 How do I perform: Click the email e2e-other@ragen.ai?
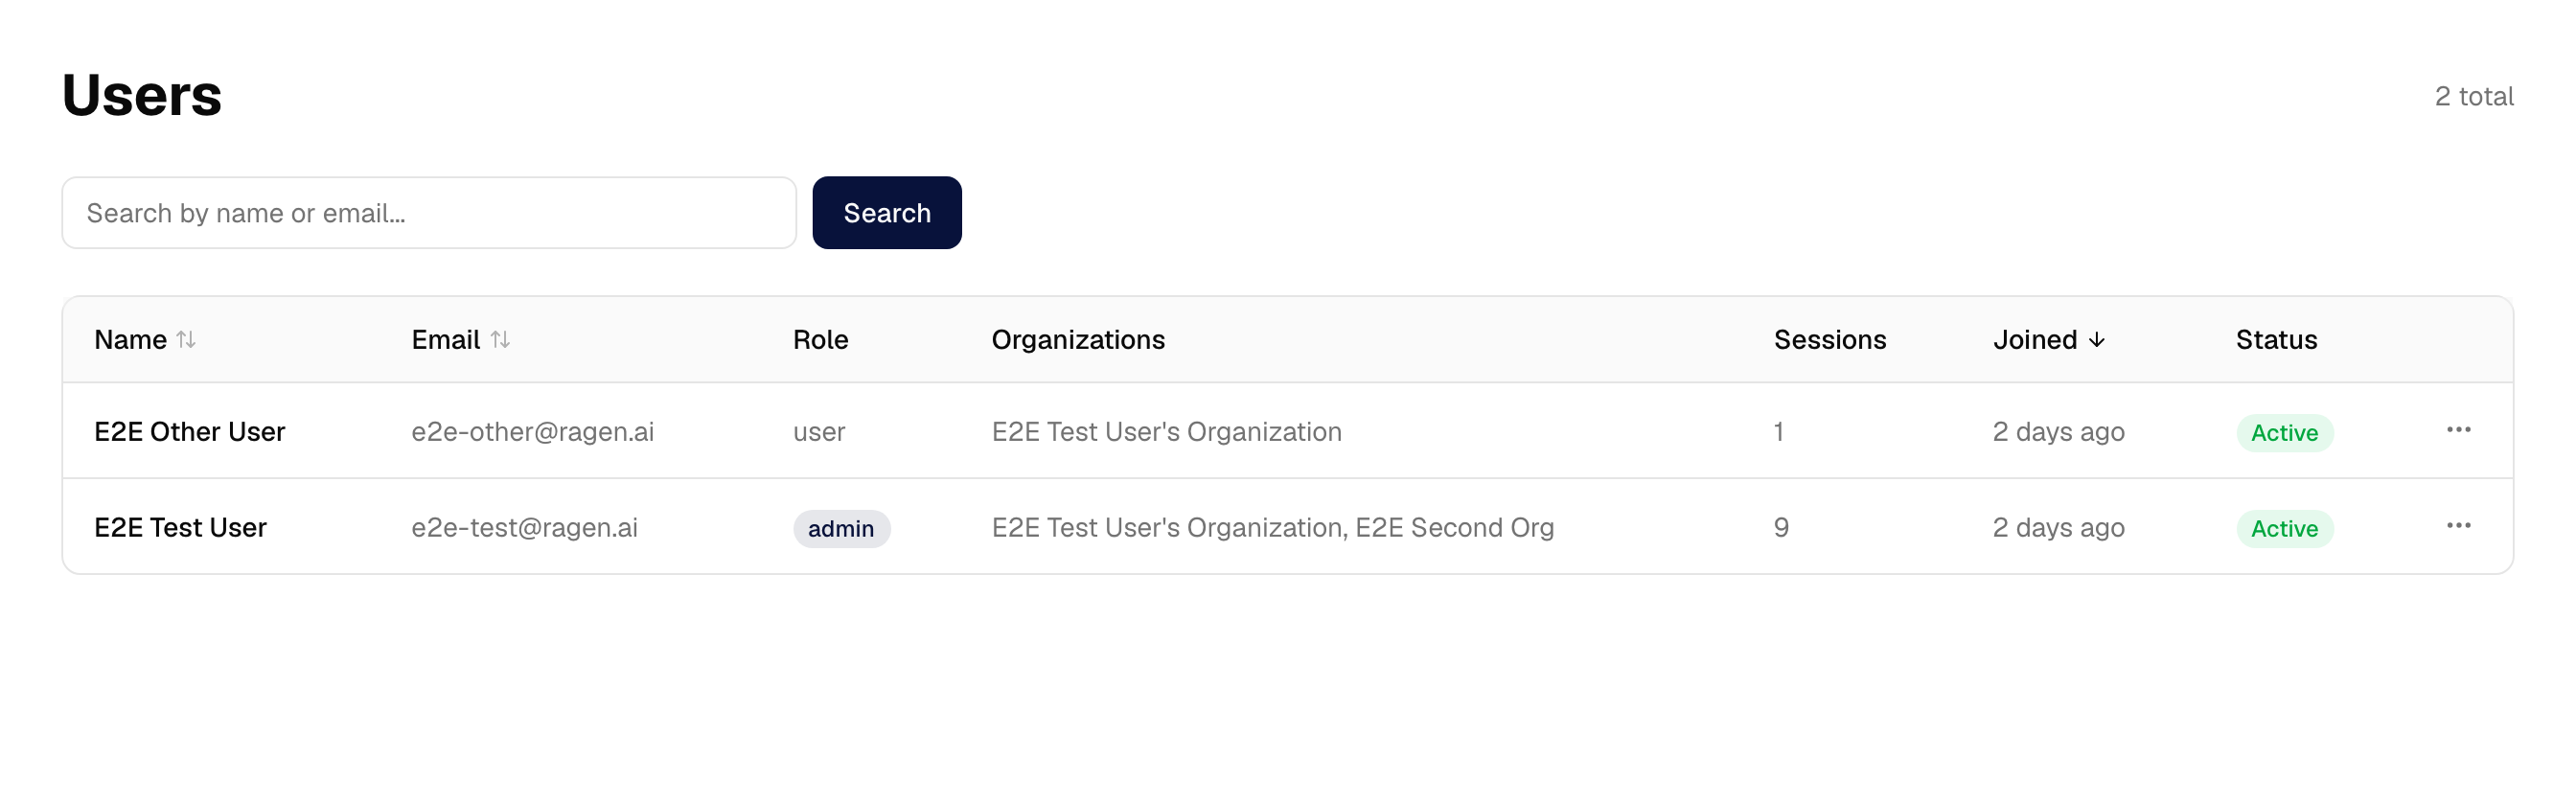(x=532, y=432)
